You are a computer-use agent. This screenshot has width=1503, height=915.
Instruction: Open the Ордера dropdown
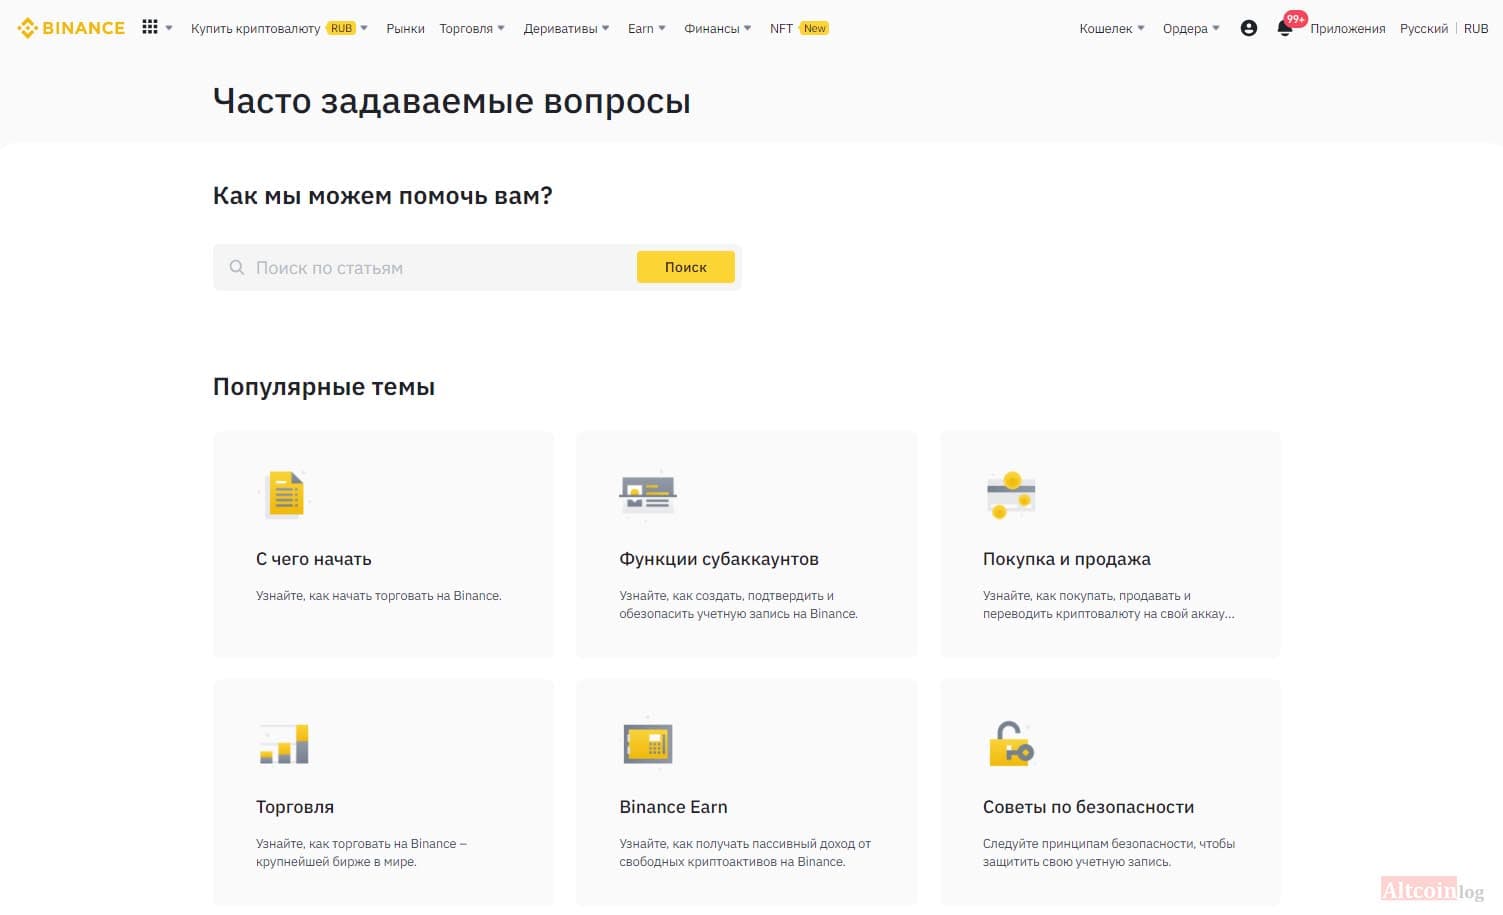[x=1191, y=28]
